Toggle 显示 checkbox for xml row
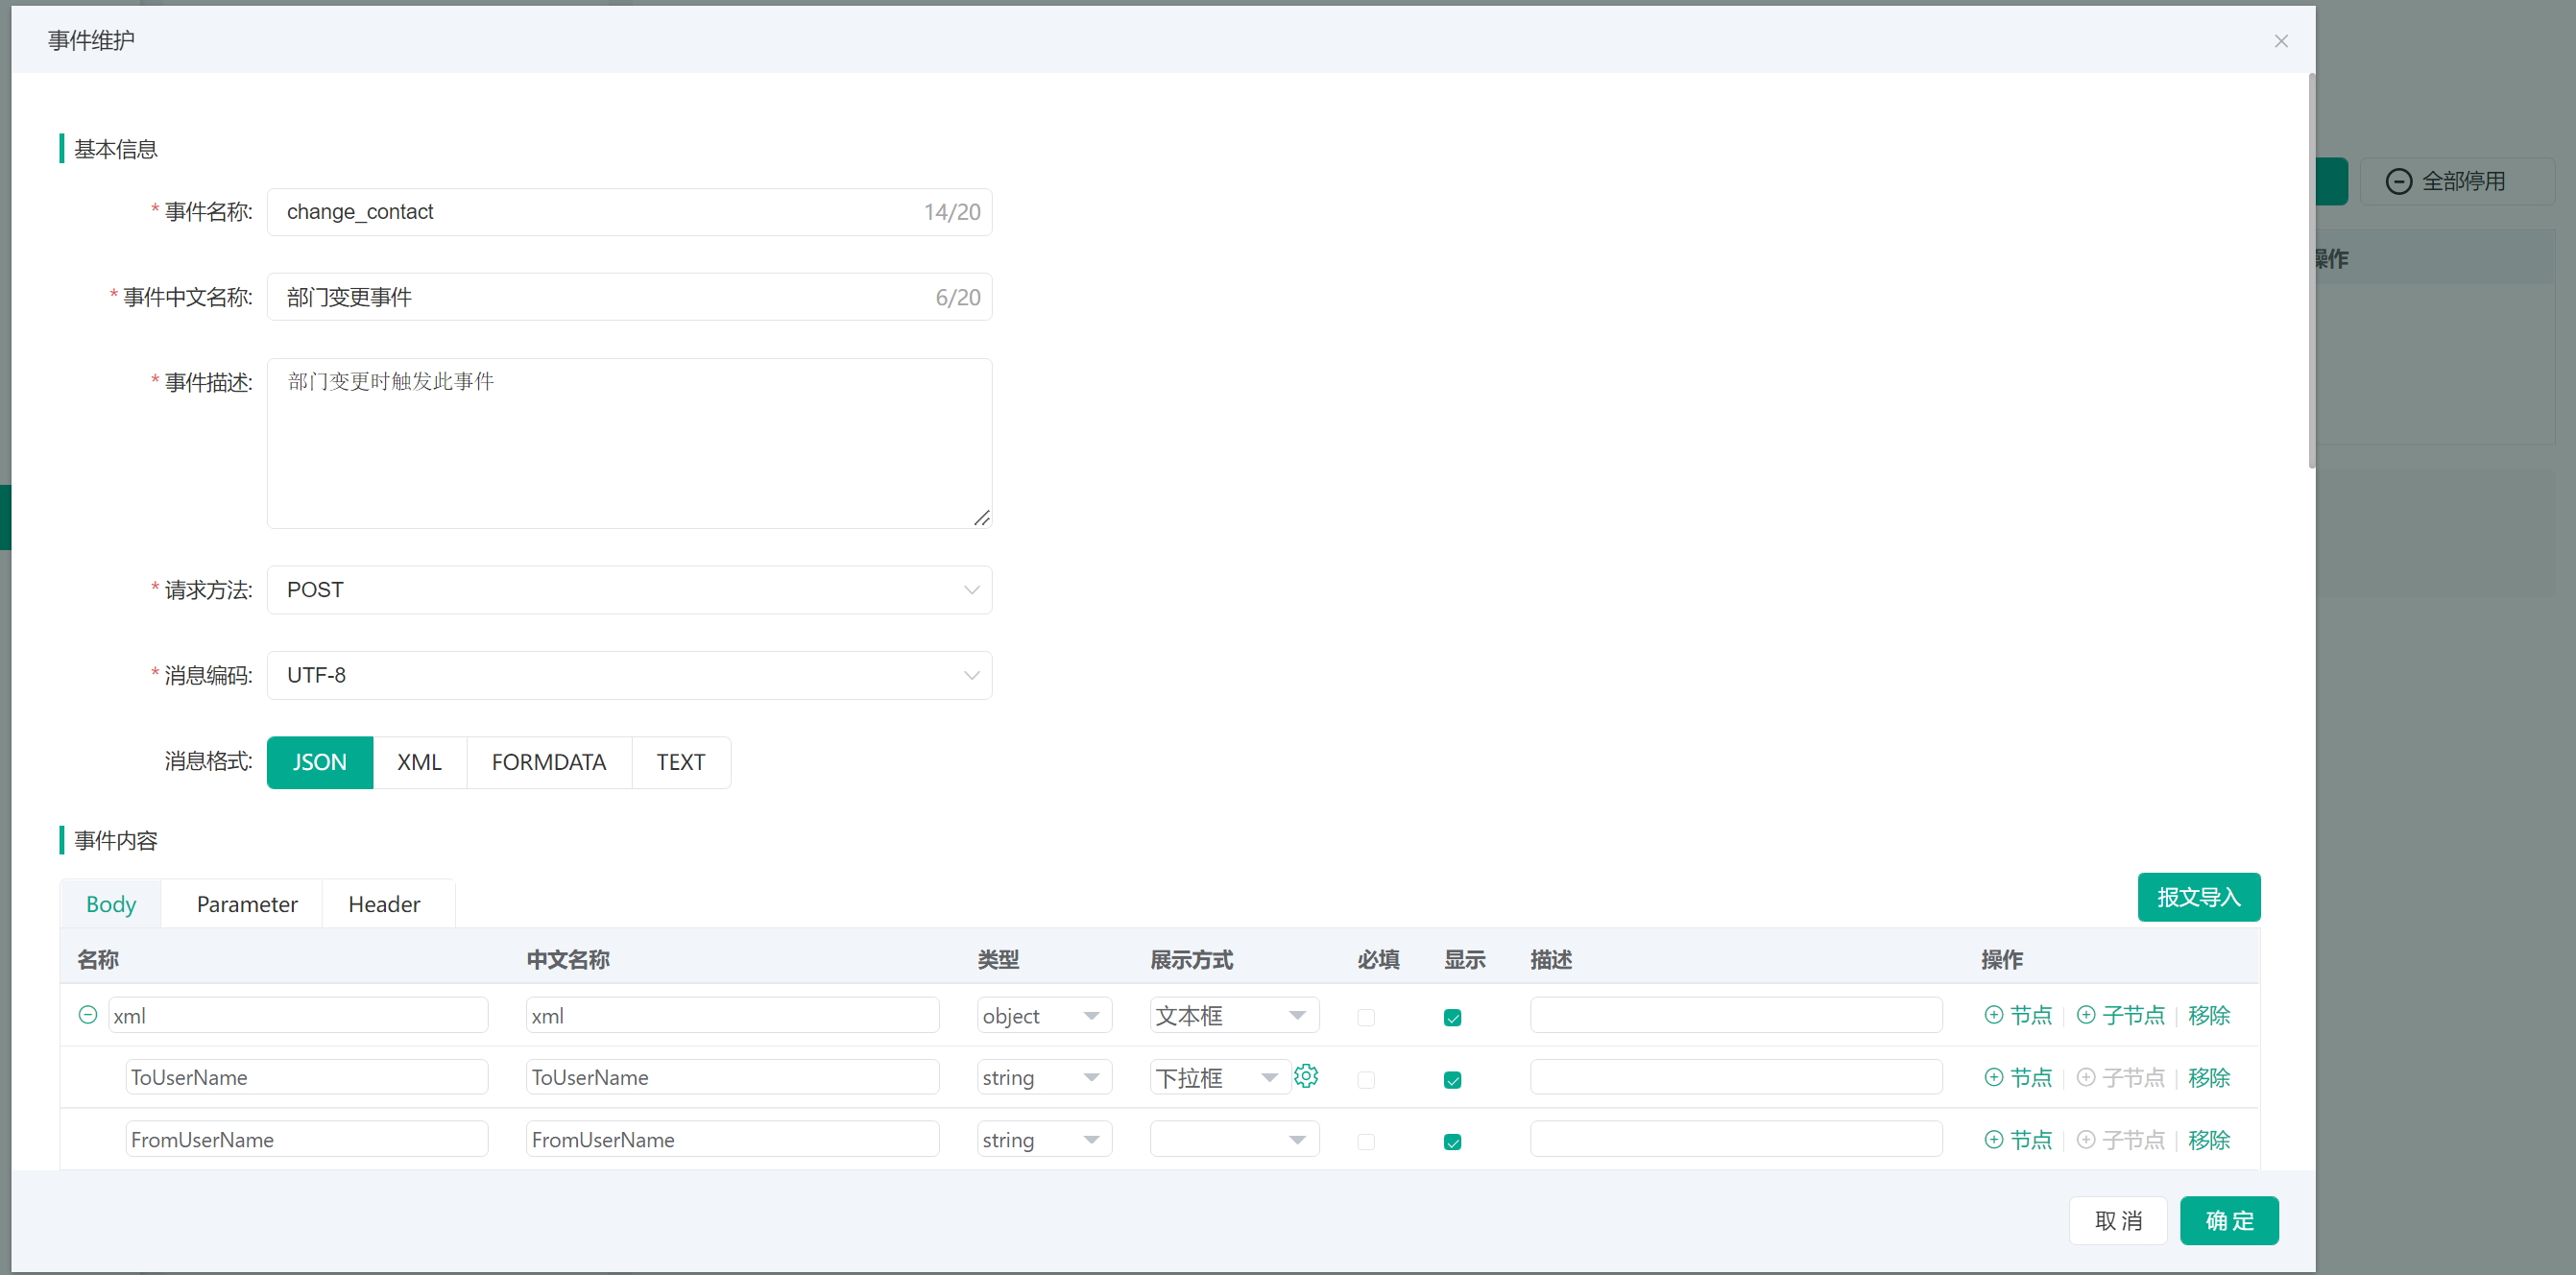This screenshot has width=2576, height=1275. [1453, 1017]
